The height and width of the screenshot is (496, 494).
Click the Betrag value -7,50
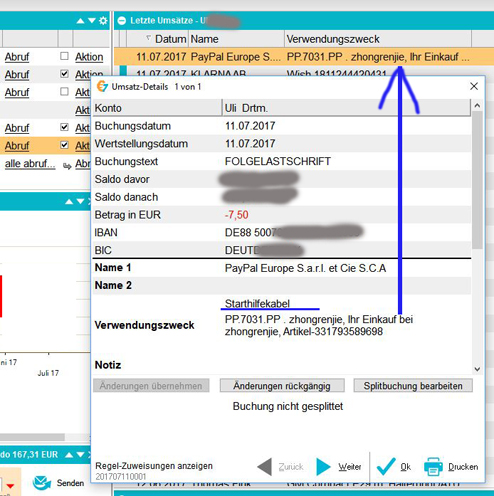[237, 215]
